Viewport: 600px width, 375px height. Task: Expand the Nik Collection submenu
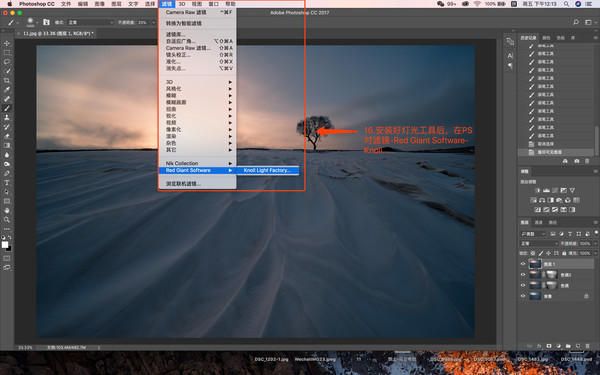point(197,163)
